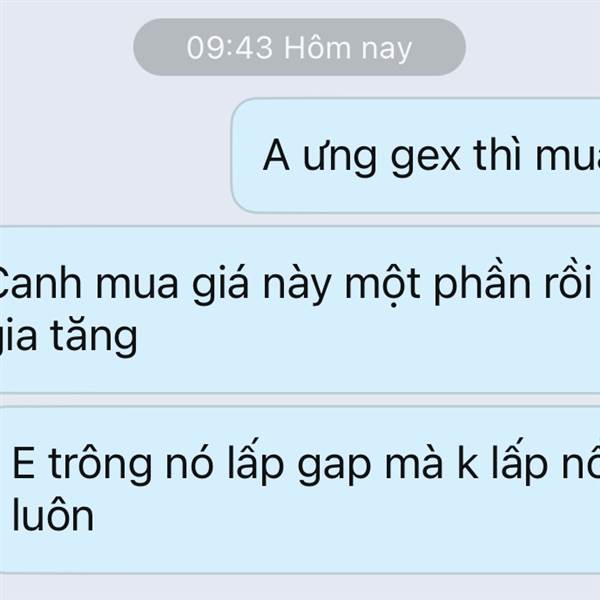This screenshot has height=600, width=600.
Task: Click the '09:43' time text
Action: [x=230, y=48]
